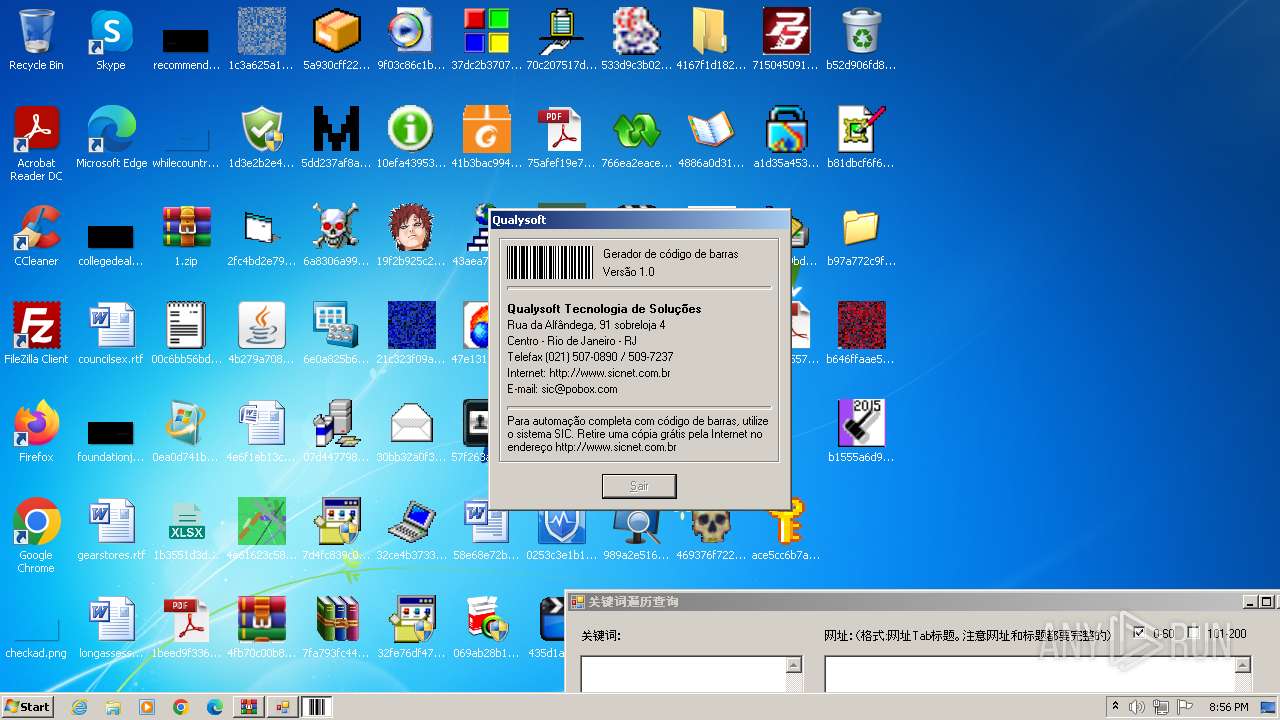Select the 5a930cff22 orange box icon
The width and height of the screenshot is (1280, 720).
click(336, 40)
